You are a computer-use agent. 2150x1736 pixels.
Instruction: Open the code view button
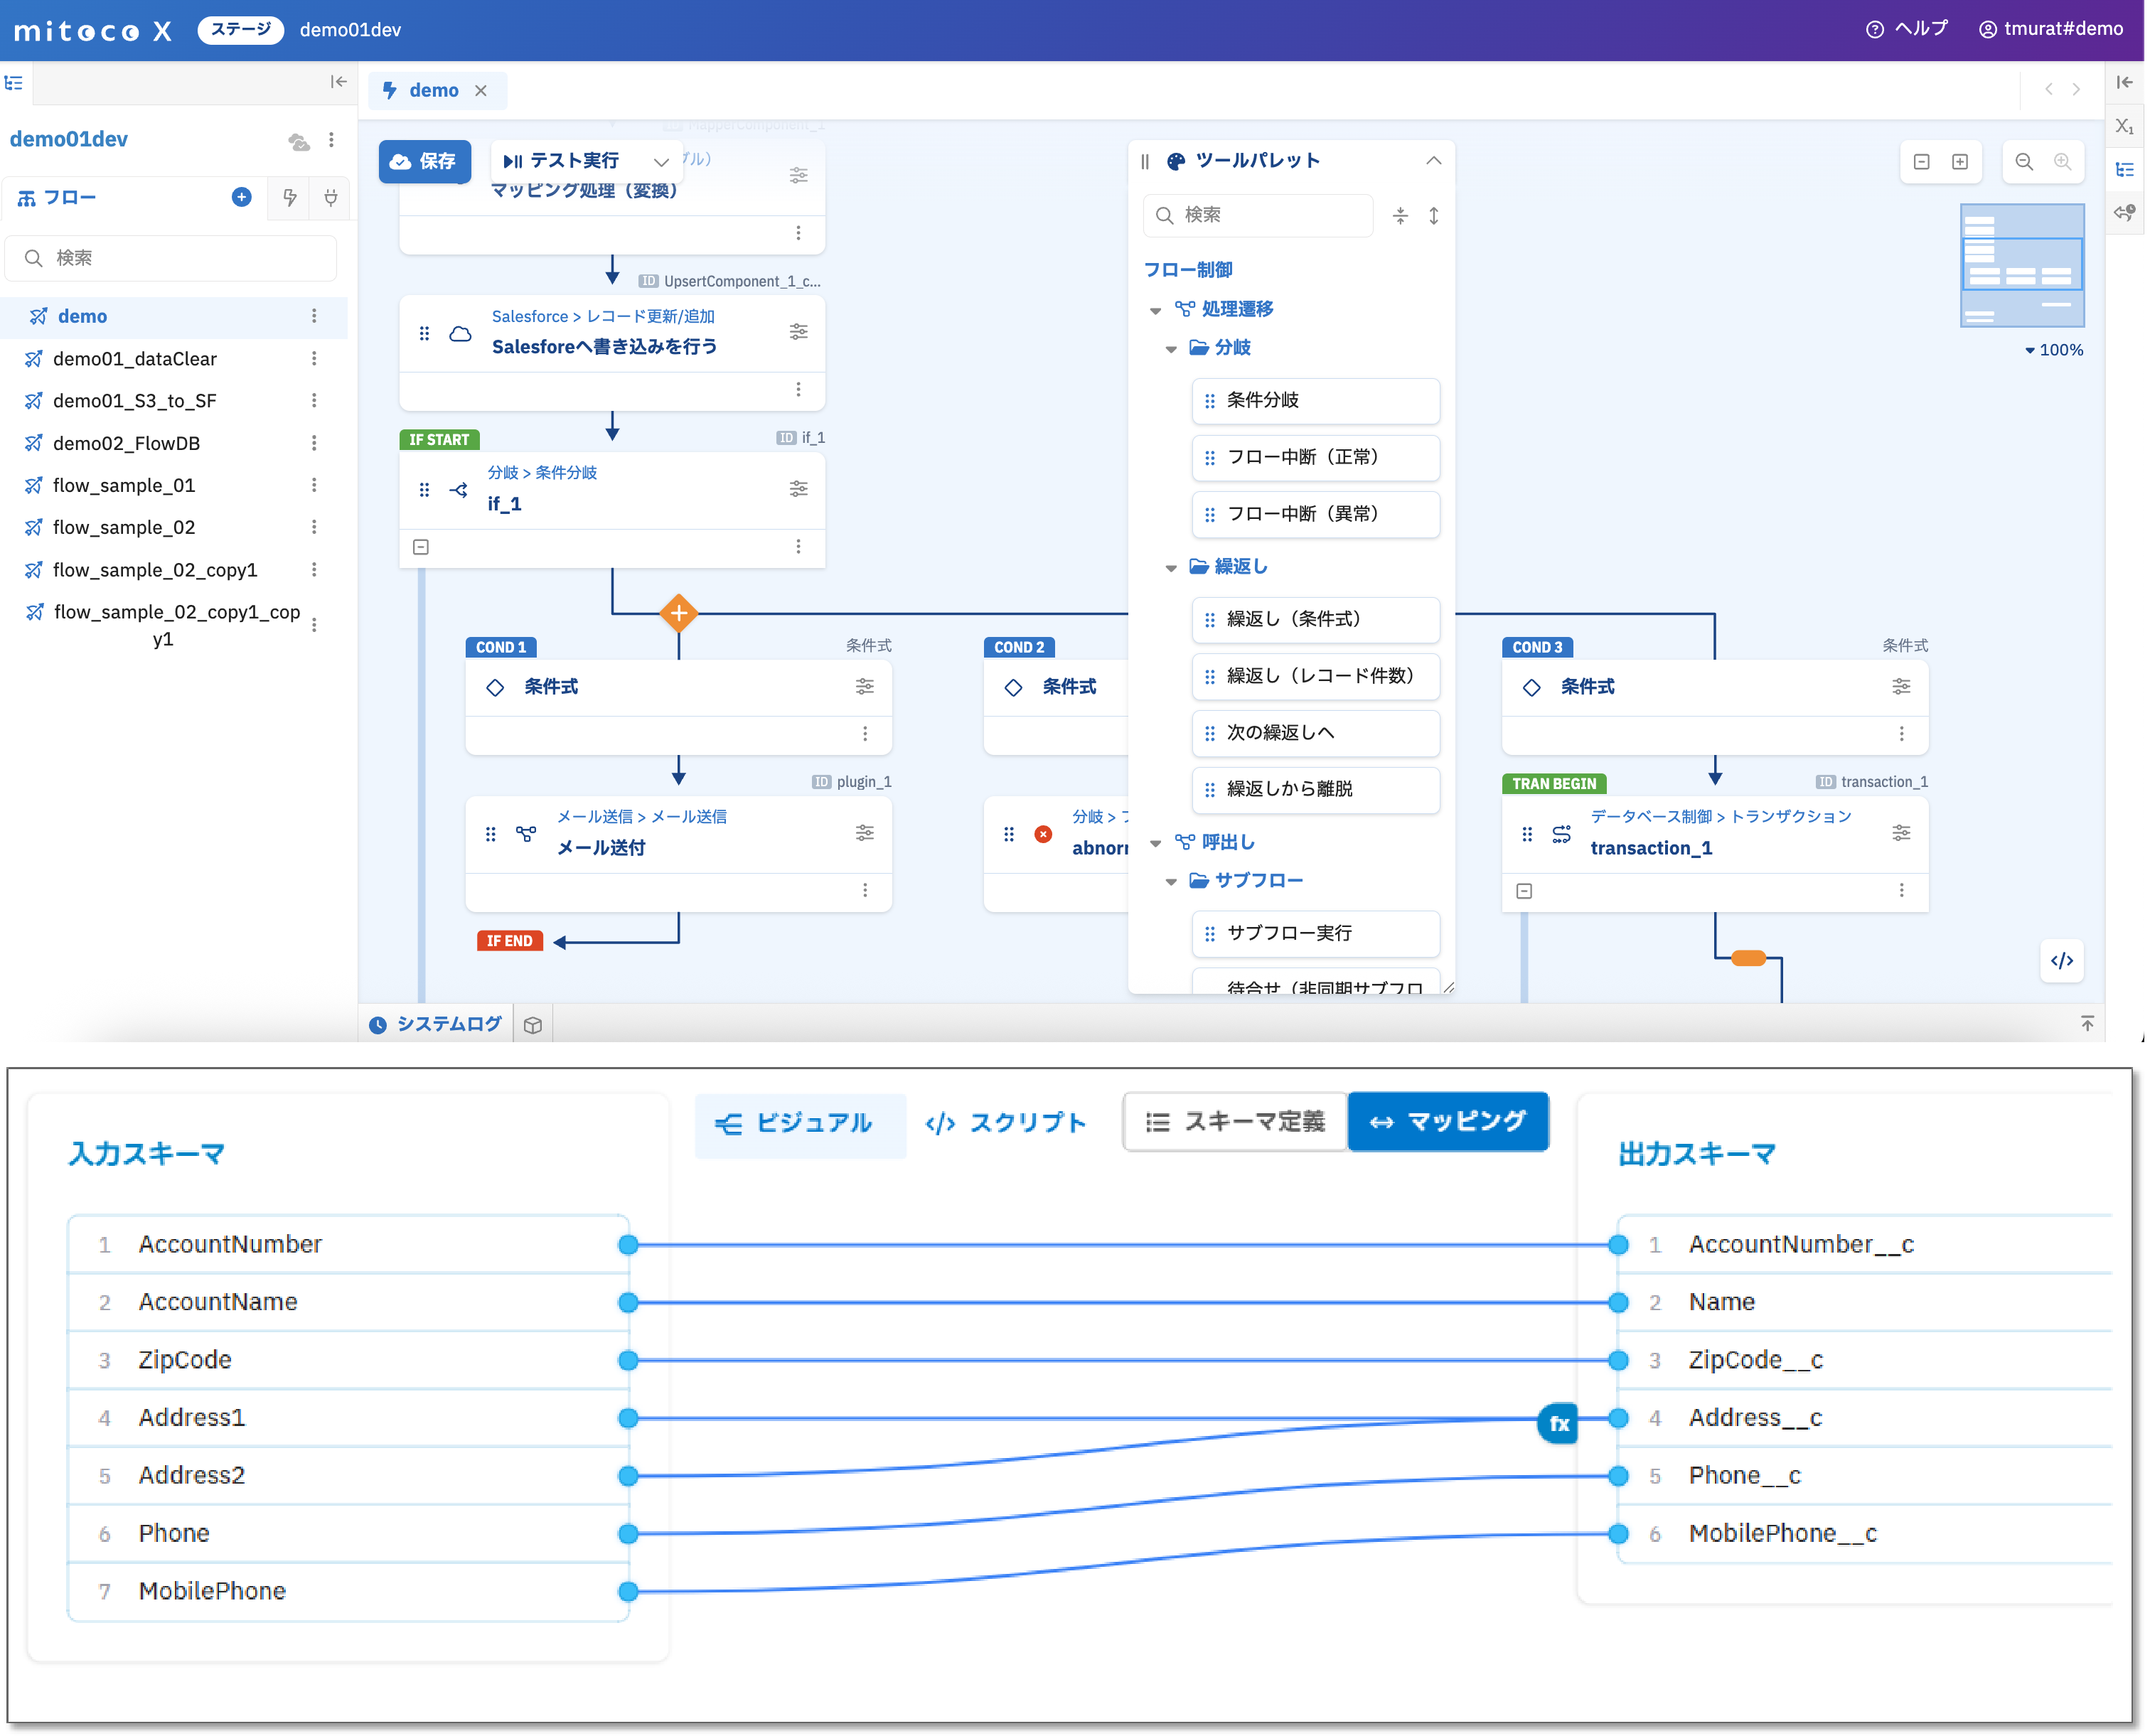tap(2063, 961)
